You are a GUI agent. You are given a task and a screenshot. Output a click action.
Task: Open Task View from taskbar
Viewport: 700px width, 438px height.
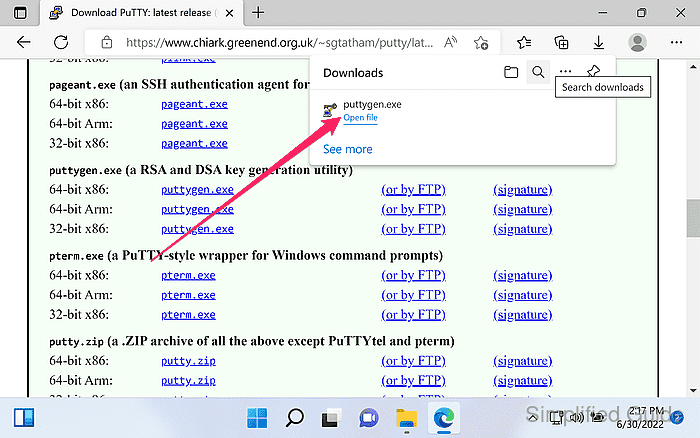(x=331, y=418)
